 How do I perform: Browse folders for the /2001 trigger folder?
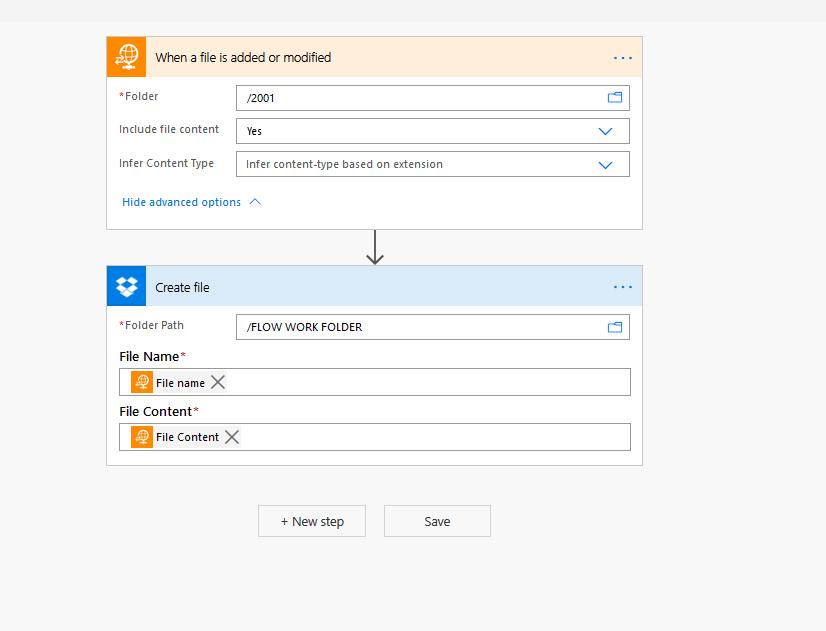coord(615,98)
